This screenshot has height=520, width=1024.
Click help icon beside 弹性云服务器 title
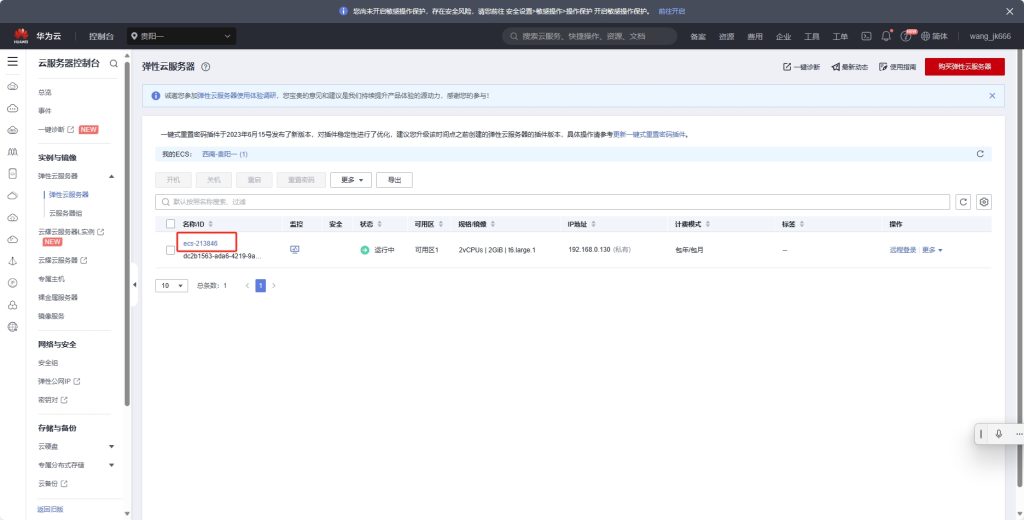tap(206, 67)
